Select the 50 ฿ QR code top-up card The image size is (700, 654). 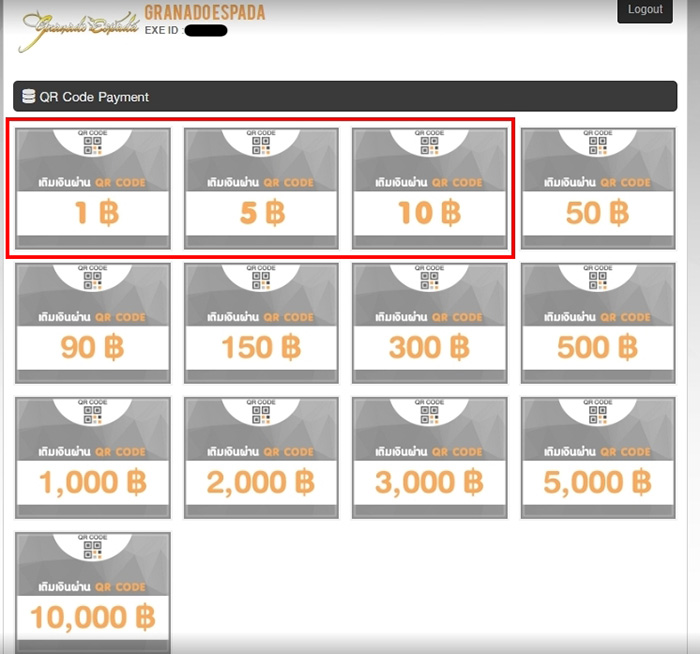[x=598, y=188]
